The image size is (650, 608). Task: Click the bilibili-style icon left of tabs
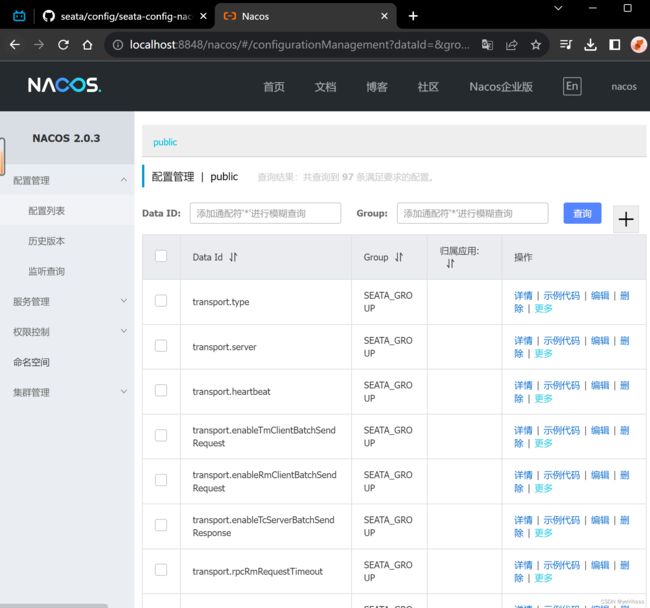point(19,16)
